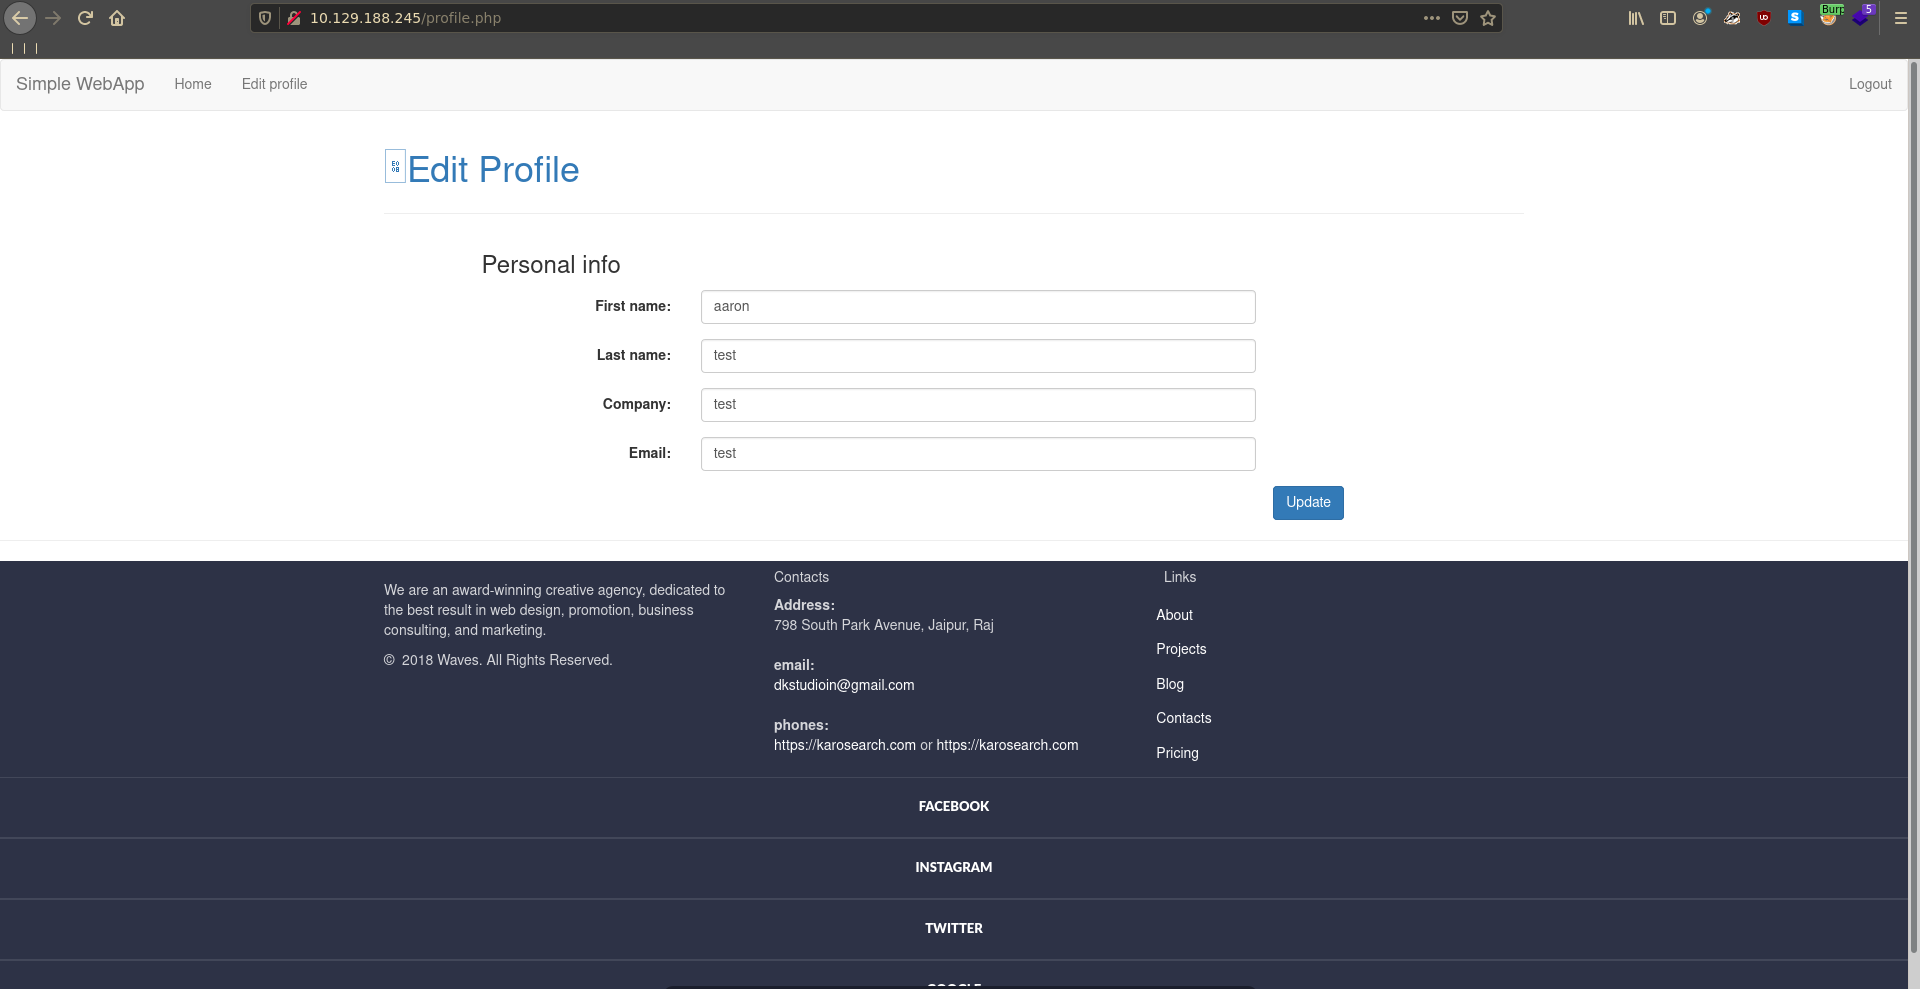
Task: Select Edit profile in the navbar
Action: 274,84
